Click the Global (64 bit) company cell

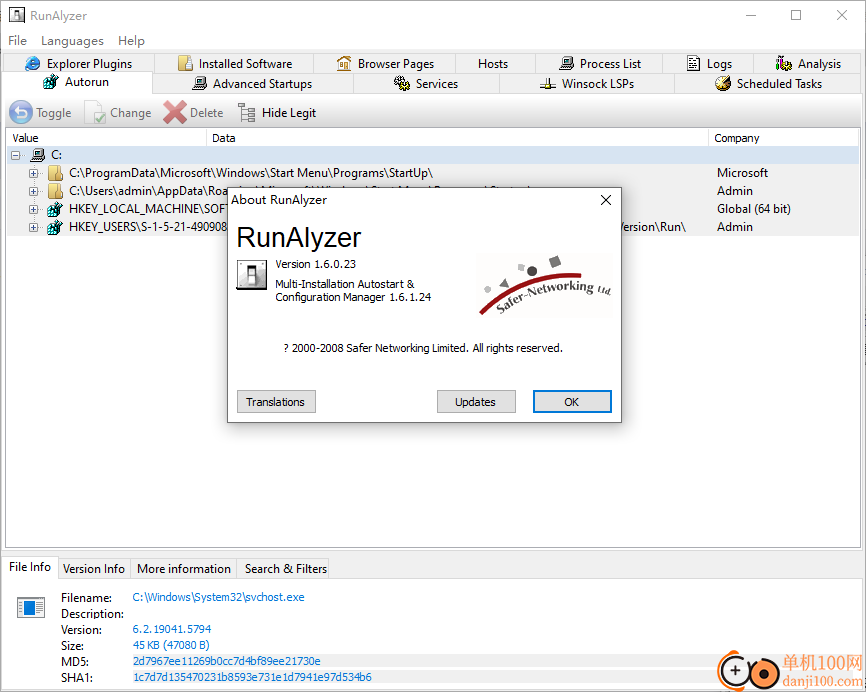click(x=753, y=209)
